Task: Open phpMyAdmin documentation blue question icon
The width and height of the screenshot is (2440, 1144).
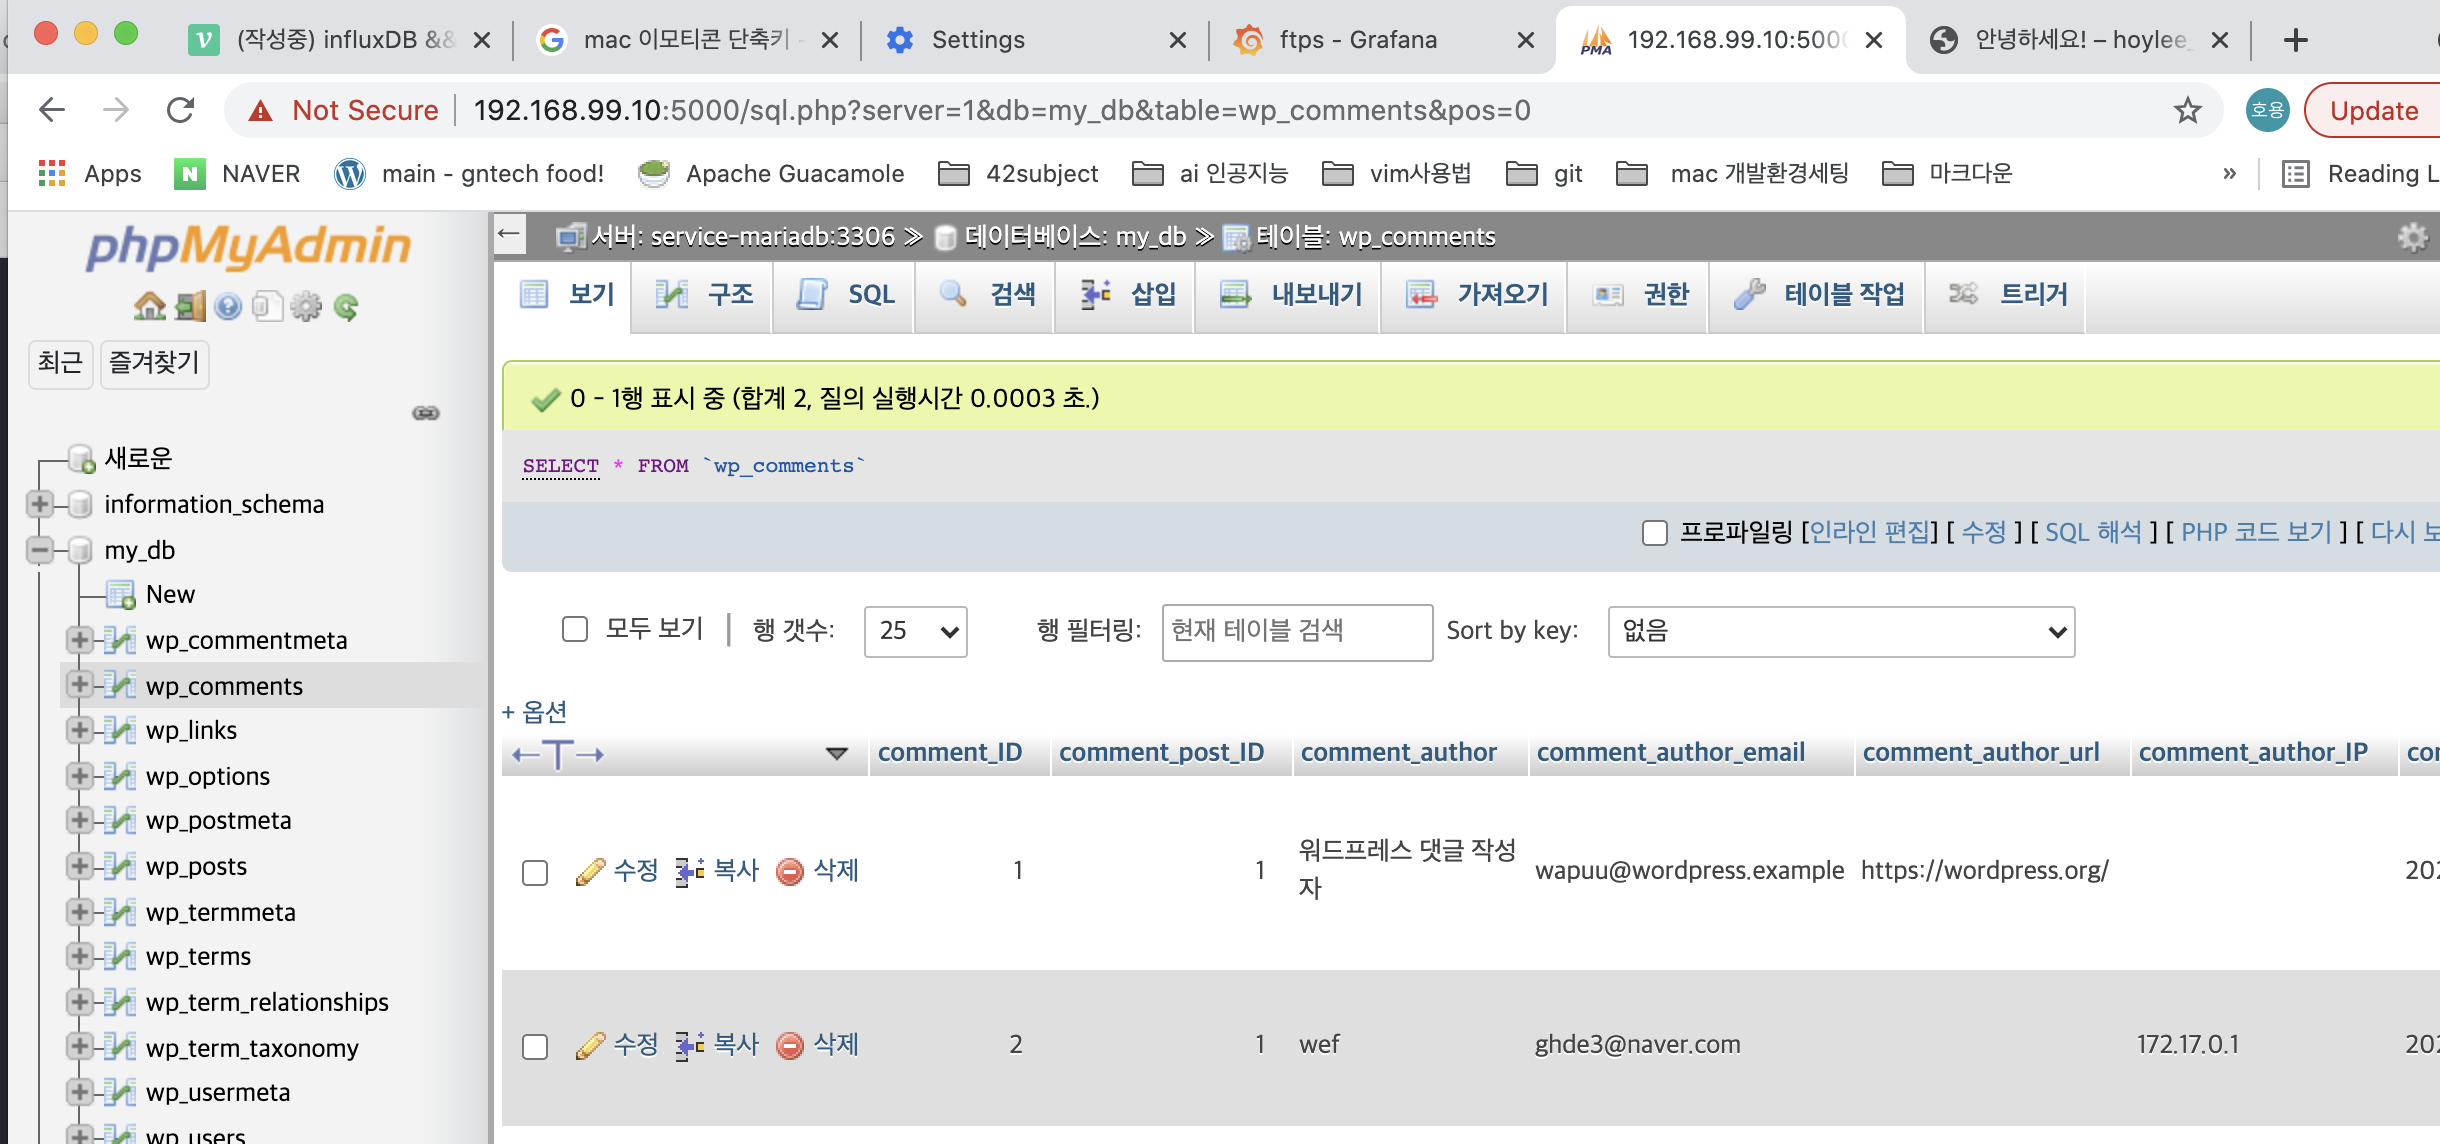Action: tap(228, 306)
